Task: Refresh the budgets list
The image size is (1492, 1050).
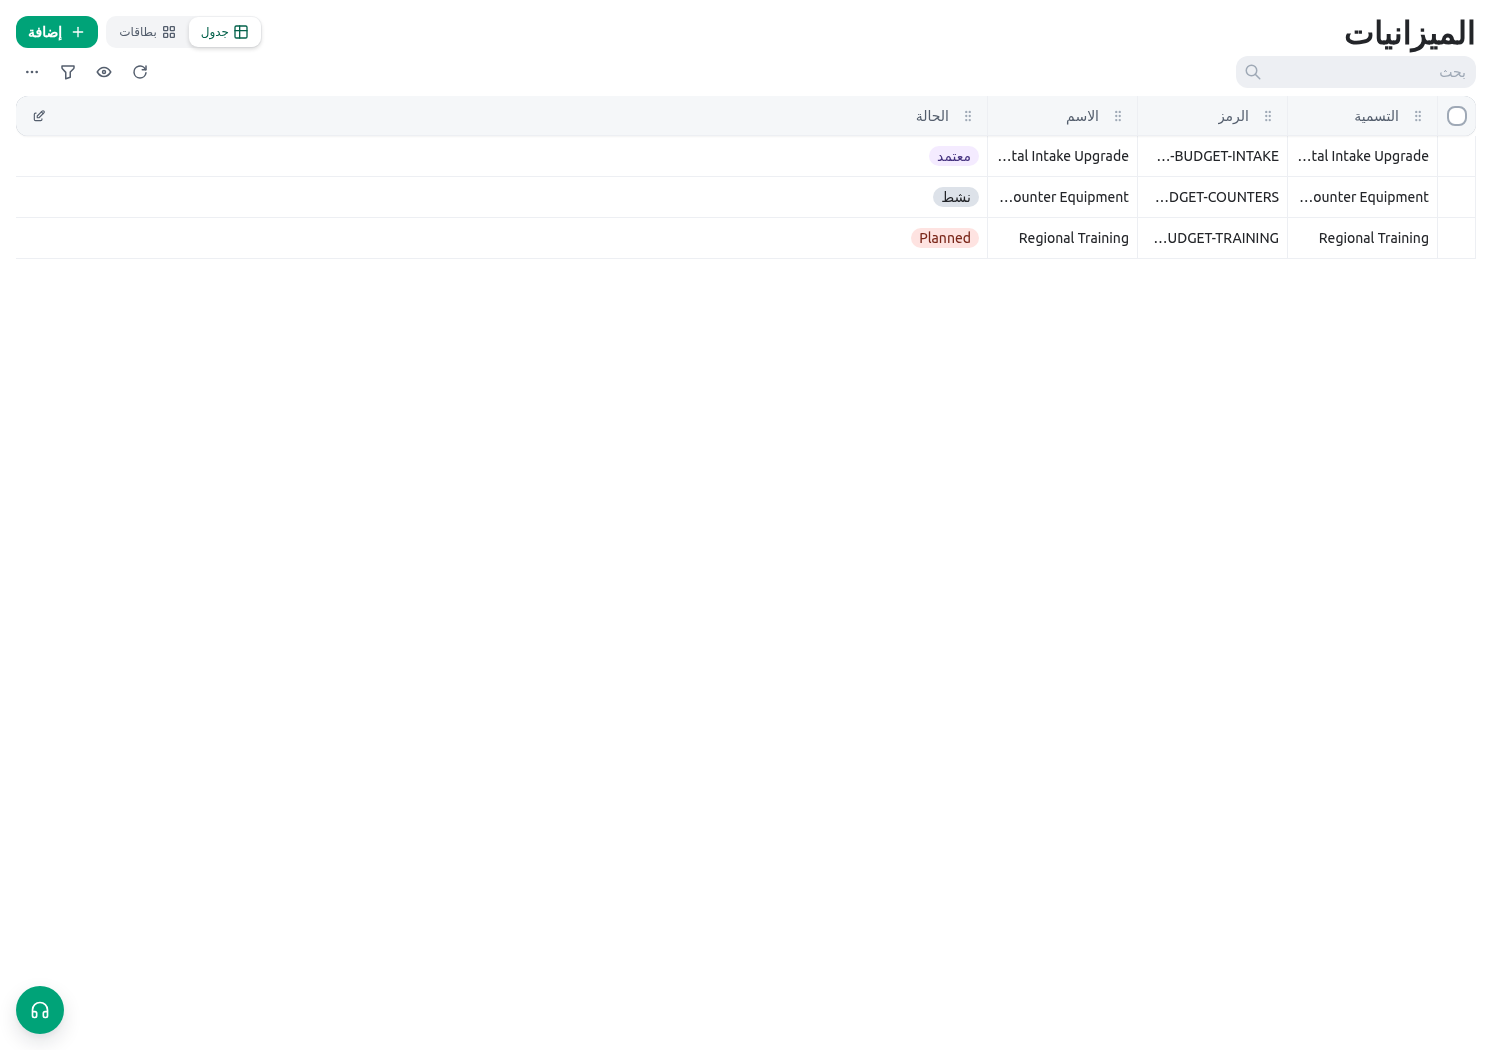Action: click(140, 72)
